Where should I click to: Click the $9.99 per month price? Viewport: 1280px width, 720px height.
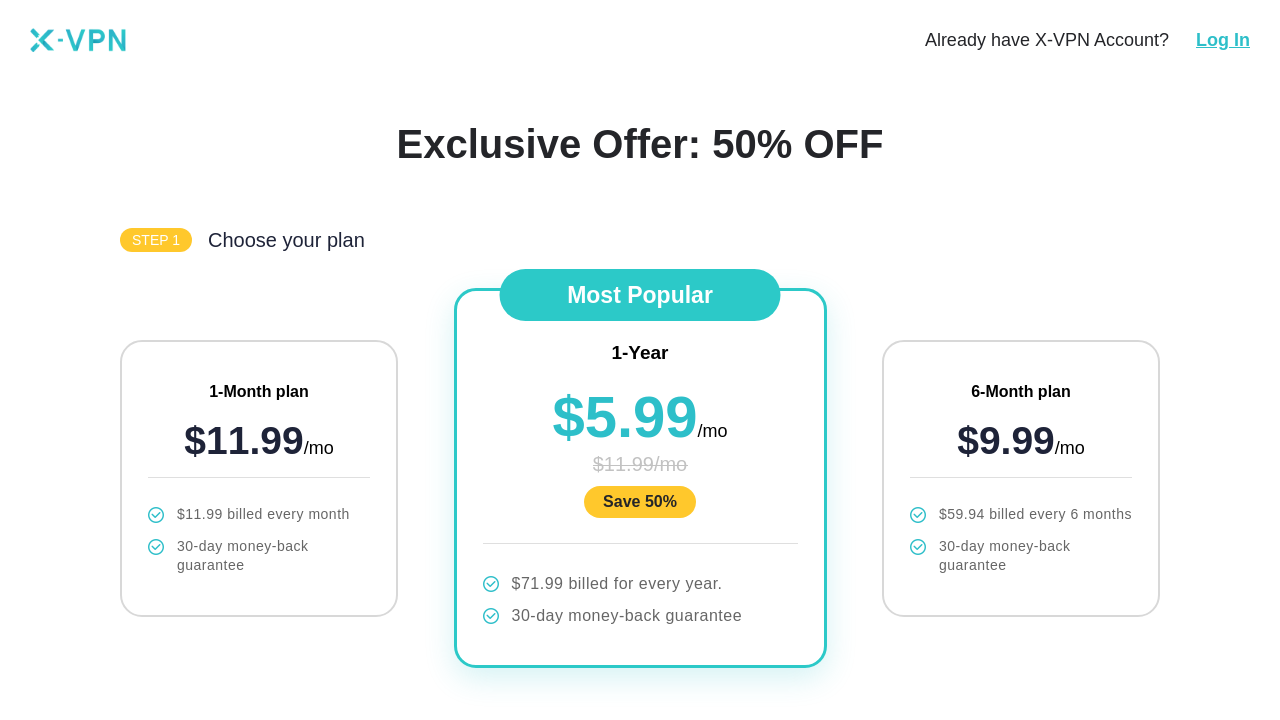coord(1007,441)
